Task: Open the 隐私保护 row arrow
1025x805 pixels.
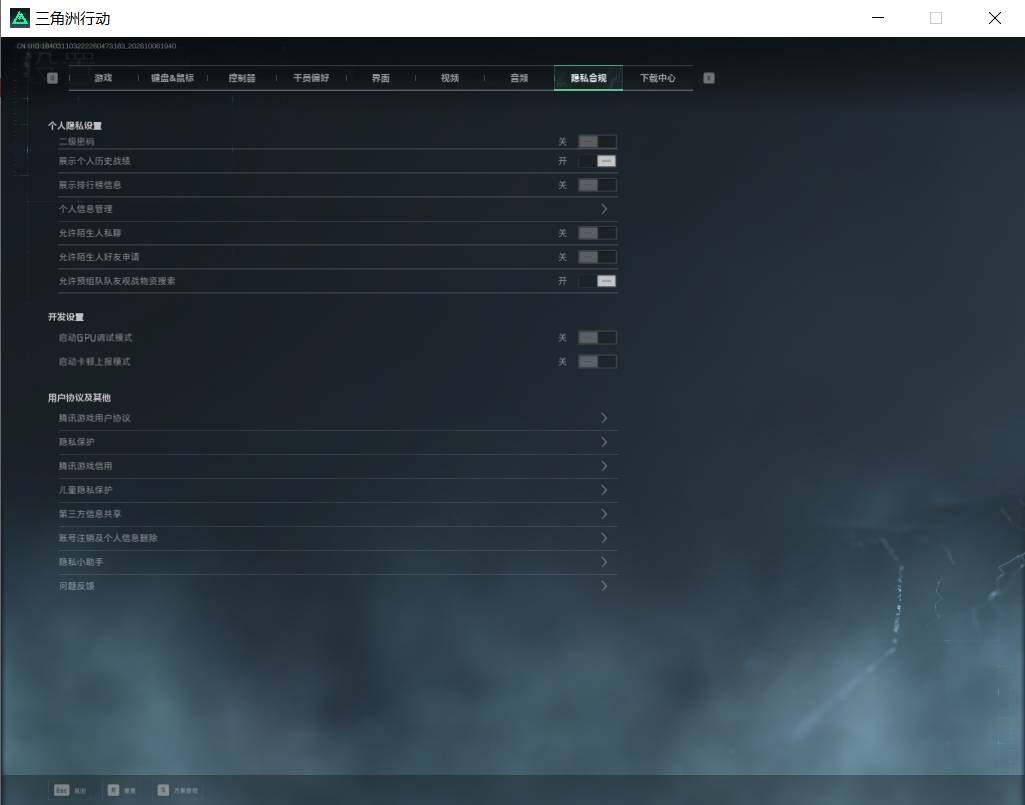Action: [x=604, y=442]
